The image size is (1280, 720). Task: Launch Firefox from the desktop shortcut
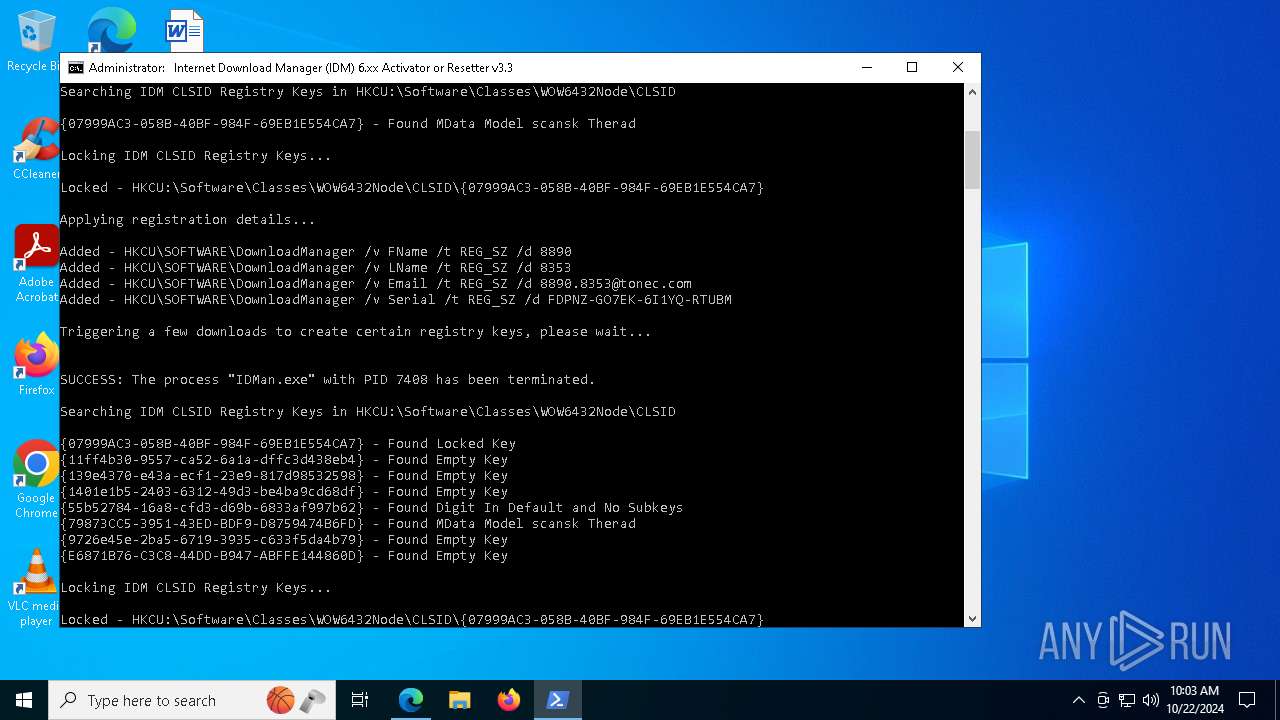click(36, 365)
